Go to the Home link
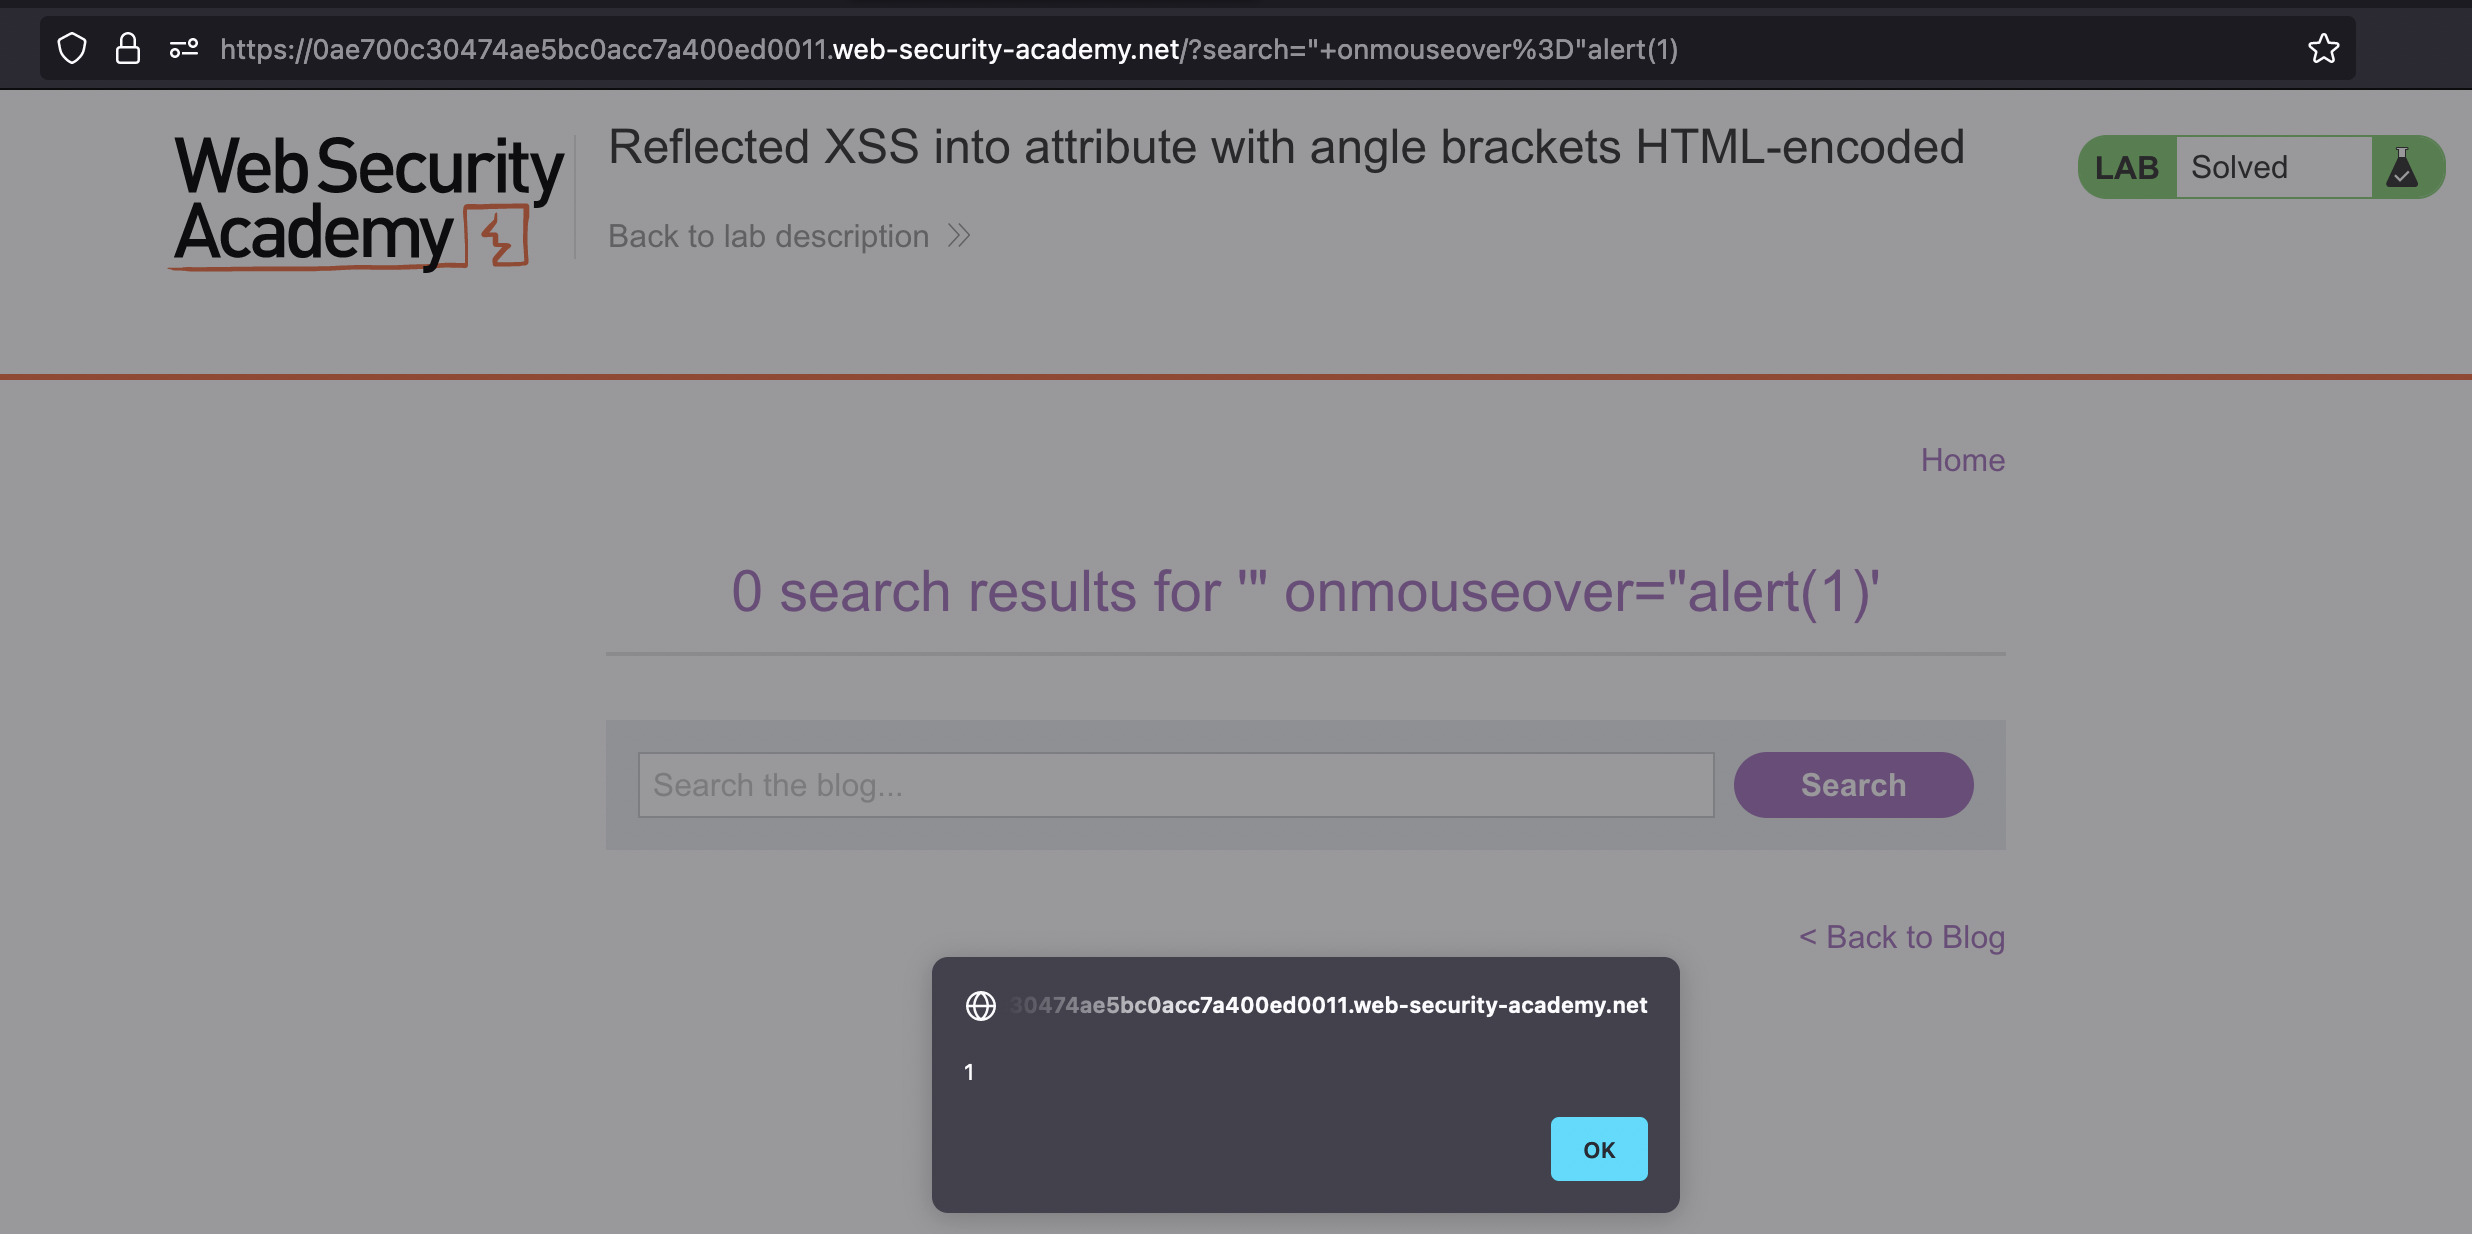 pos(1962,460)
